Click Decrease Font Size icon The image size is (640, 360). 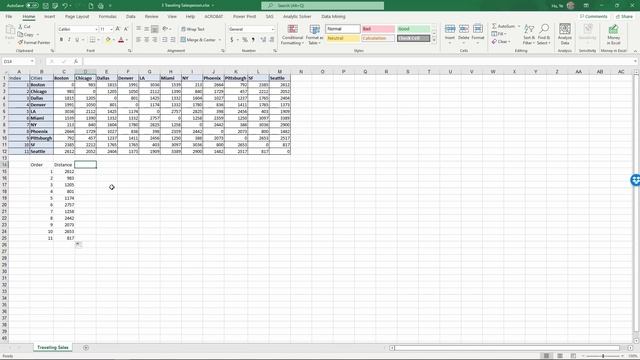tap(126, 29)
